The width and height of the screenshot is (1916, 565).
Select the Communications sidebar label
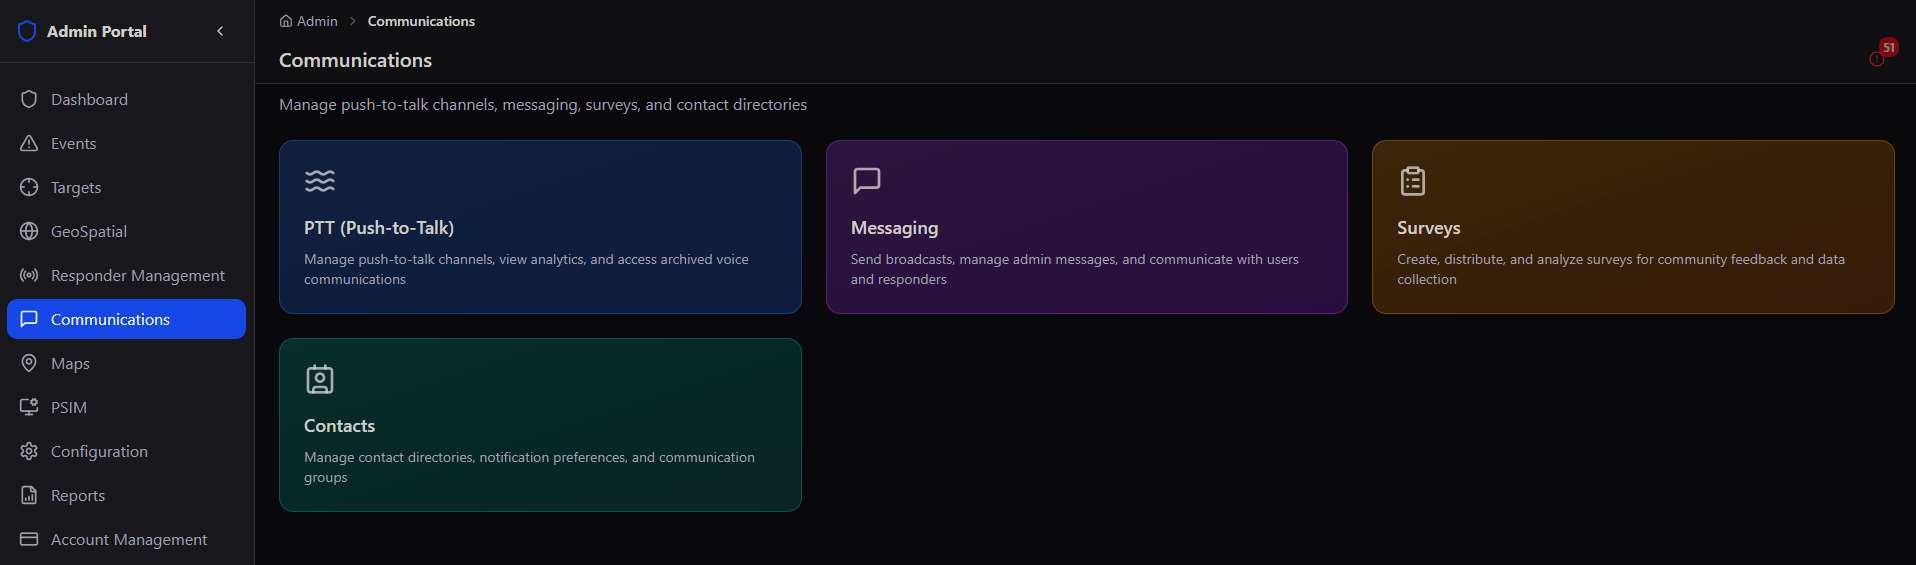110,319
